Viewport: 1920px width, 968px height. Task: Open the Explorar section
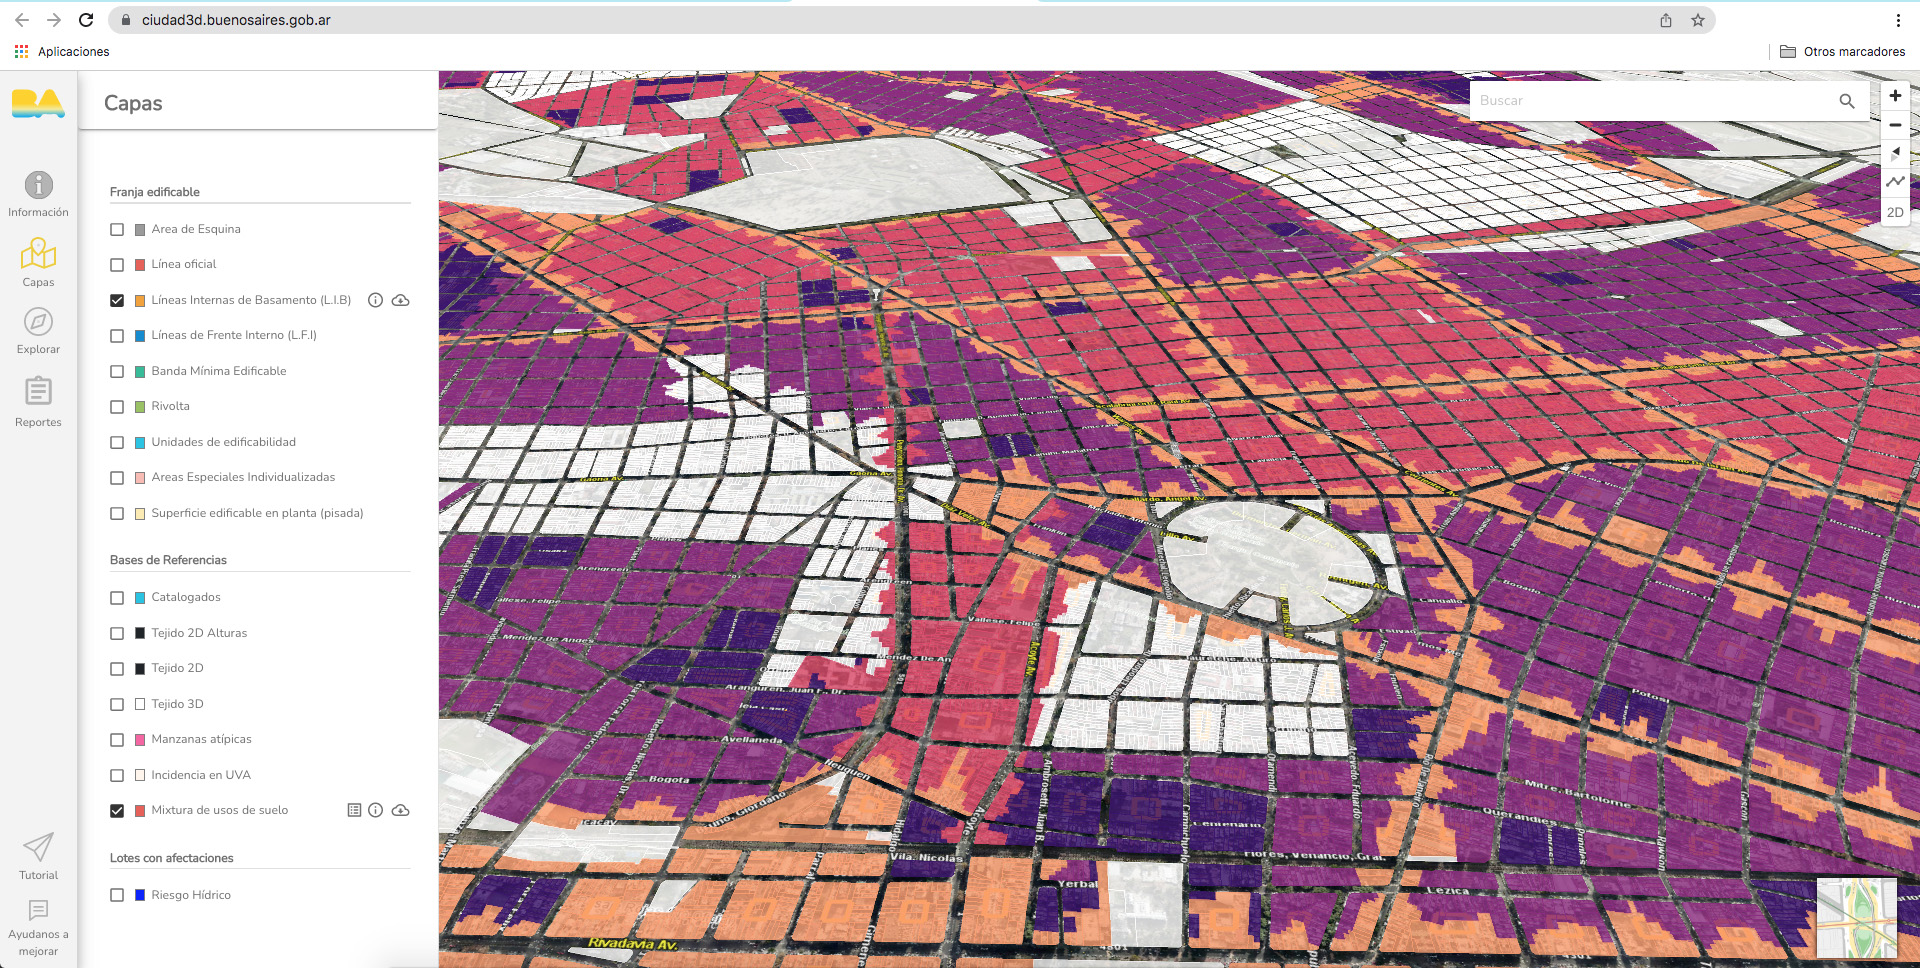(x=38, y=330)
